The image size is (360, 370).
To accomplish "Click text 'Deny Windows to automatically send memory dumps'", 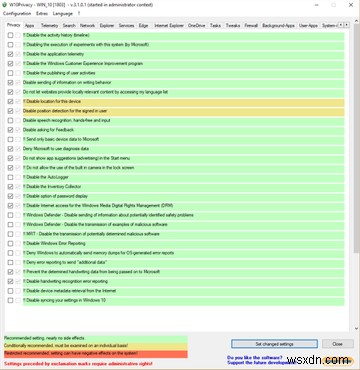I will point(98,253).
